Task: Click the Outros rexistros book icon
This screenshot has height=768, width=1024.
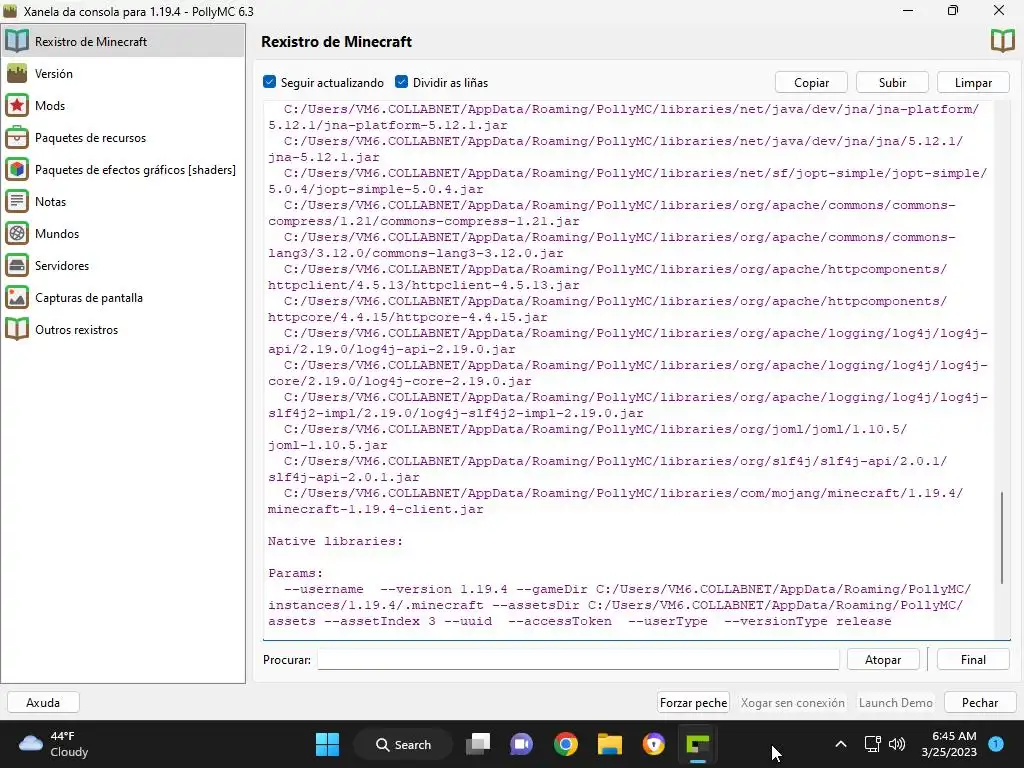Action: click(17, 329)
